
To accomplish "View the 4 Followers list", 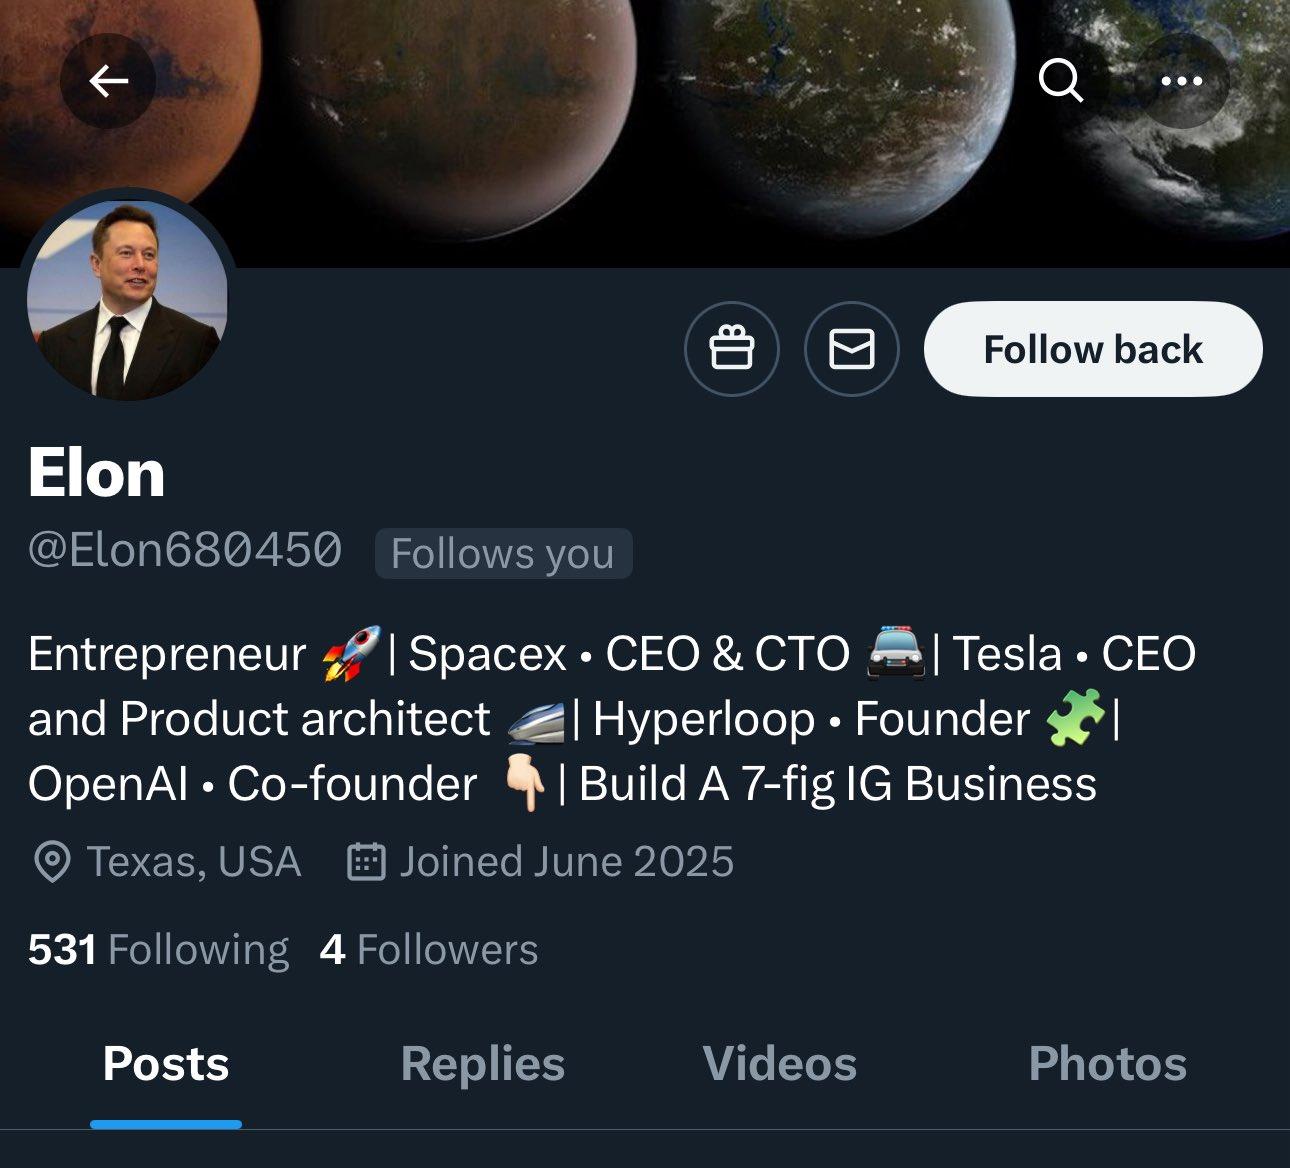I will pos(429,950).
